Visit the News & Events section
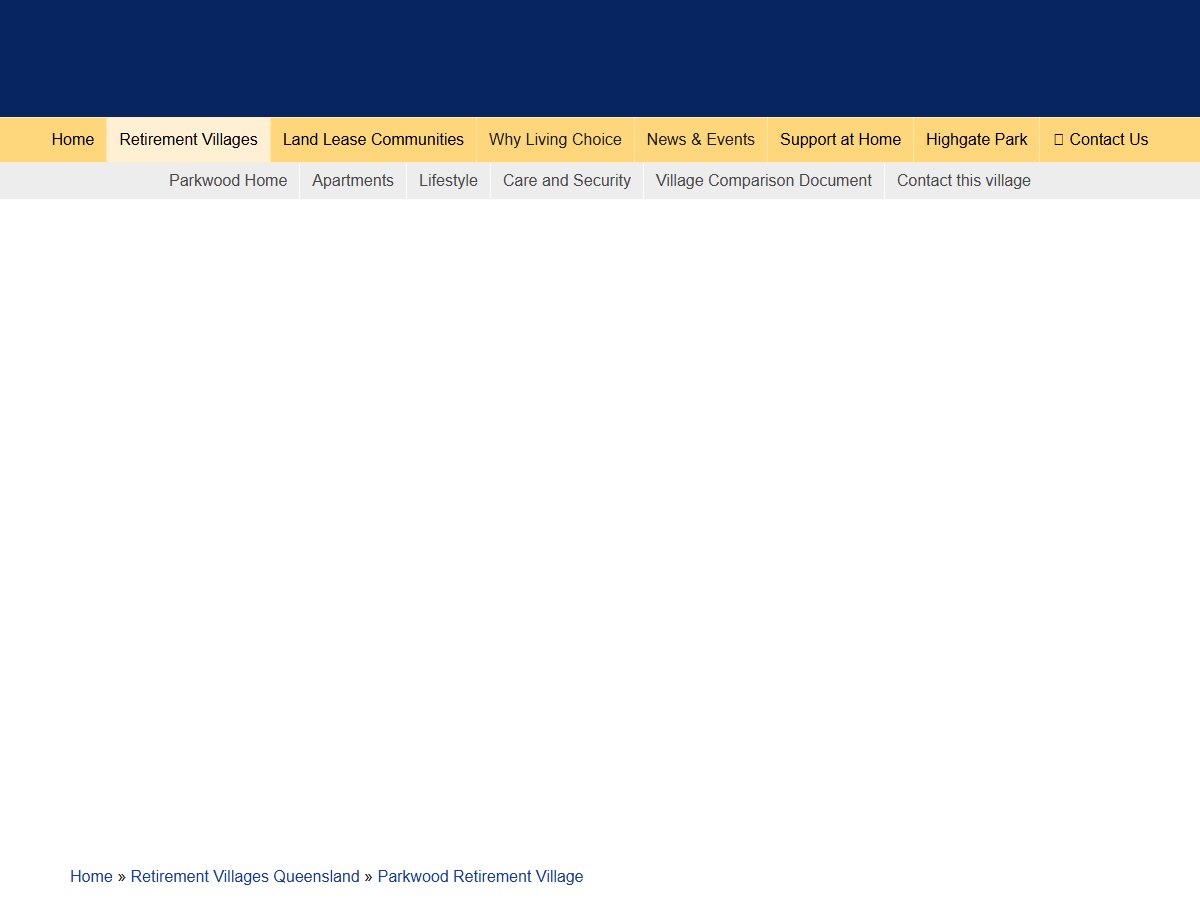The image size is (1200, 900). coord(701,140)
